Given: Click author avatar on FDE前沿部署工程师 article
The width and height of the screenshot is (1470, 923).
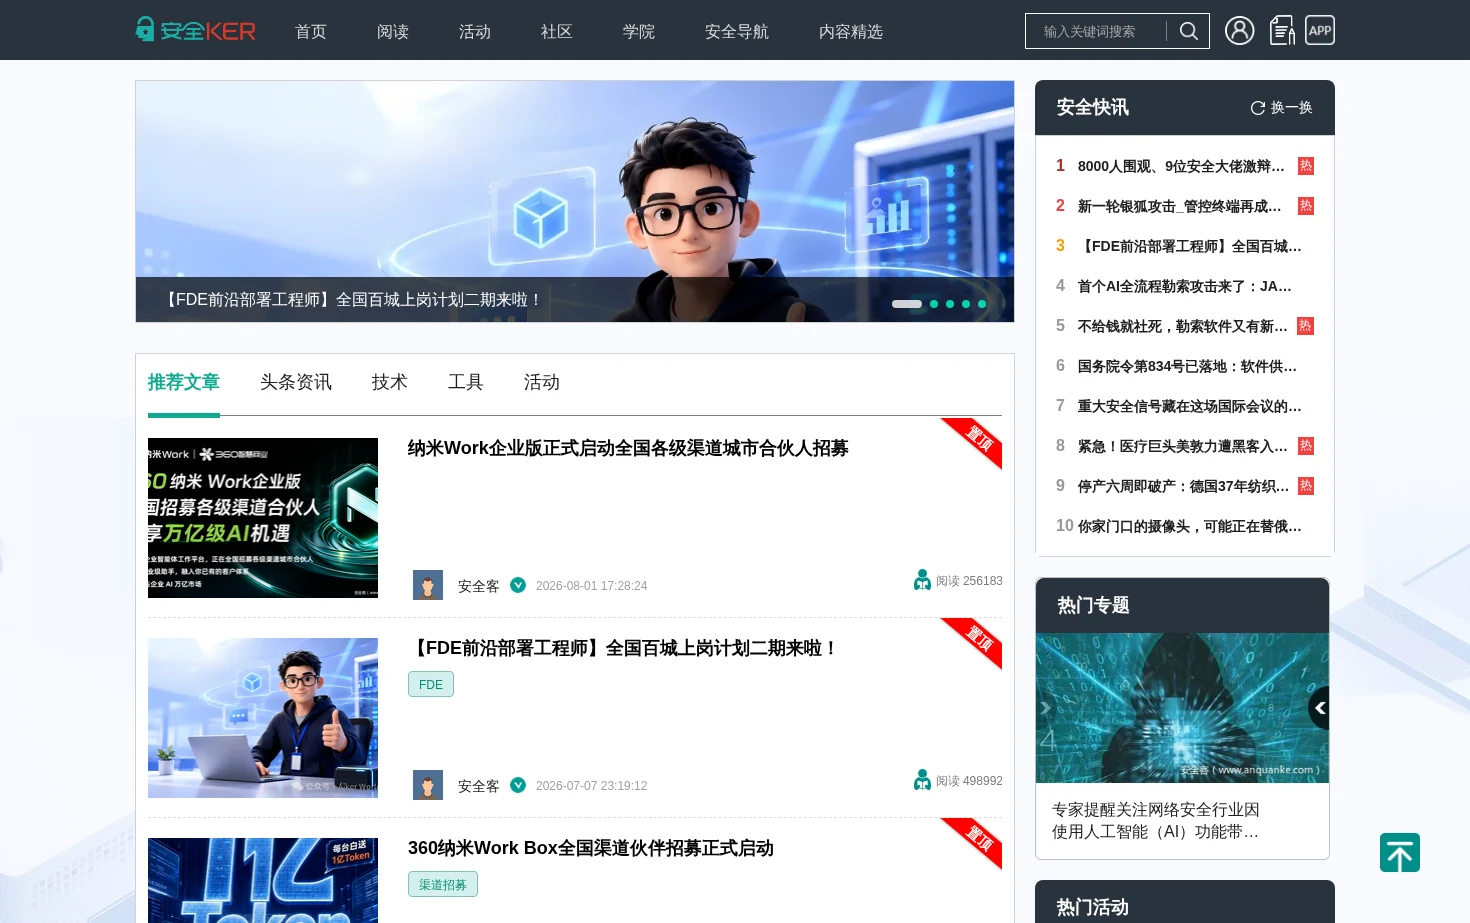Looking at the screenshot, I should coord(428,785).
